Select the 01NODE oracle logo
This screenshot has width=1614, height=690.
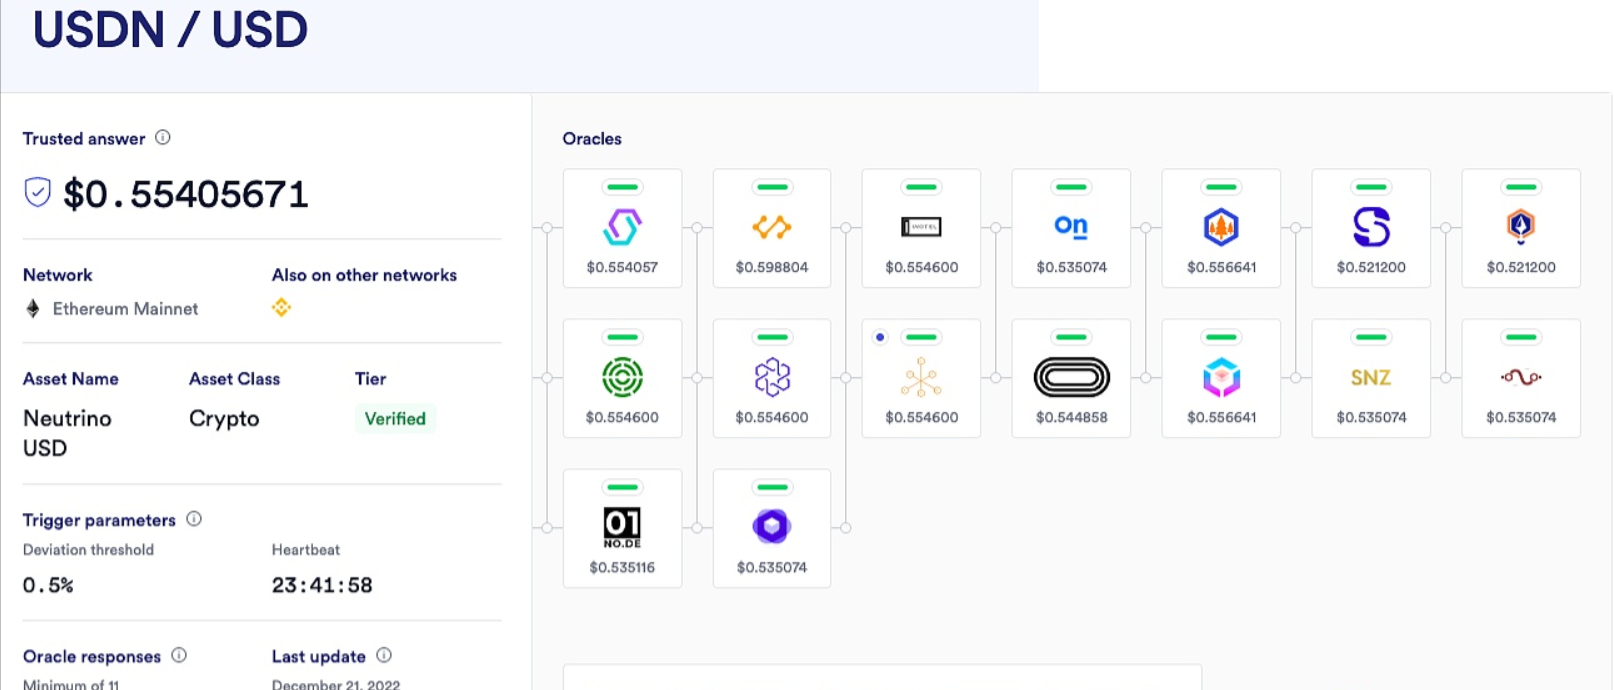(x=622, y=527)
